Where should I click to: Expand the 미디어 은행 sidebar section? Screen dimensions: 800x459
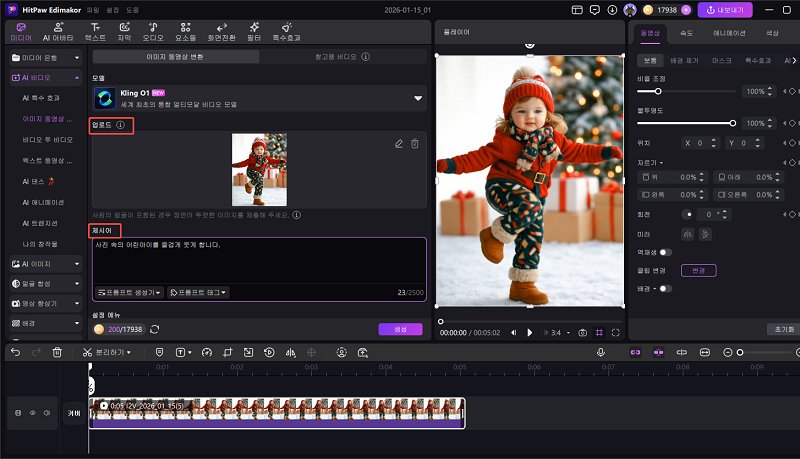[45, 59]
